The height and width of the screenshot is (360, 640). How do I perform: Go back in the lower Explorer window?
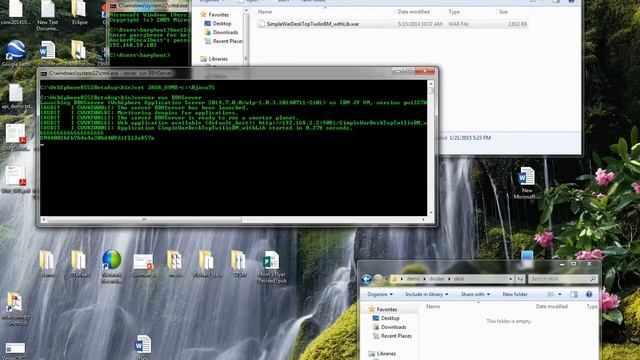pyautogui.click(x=366, y=279)
